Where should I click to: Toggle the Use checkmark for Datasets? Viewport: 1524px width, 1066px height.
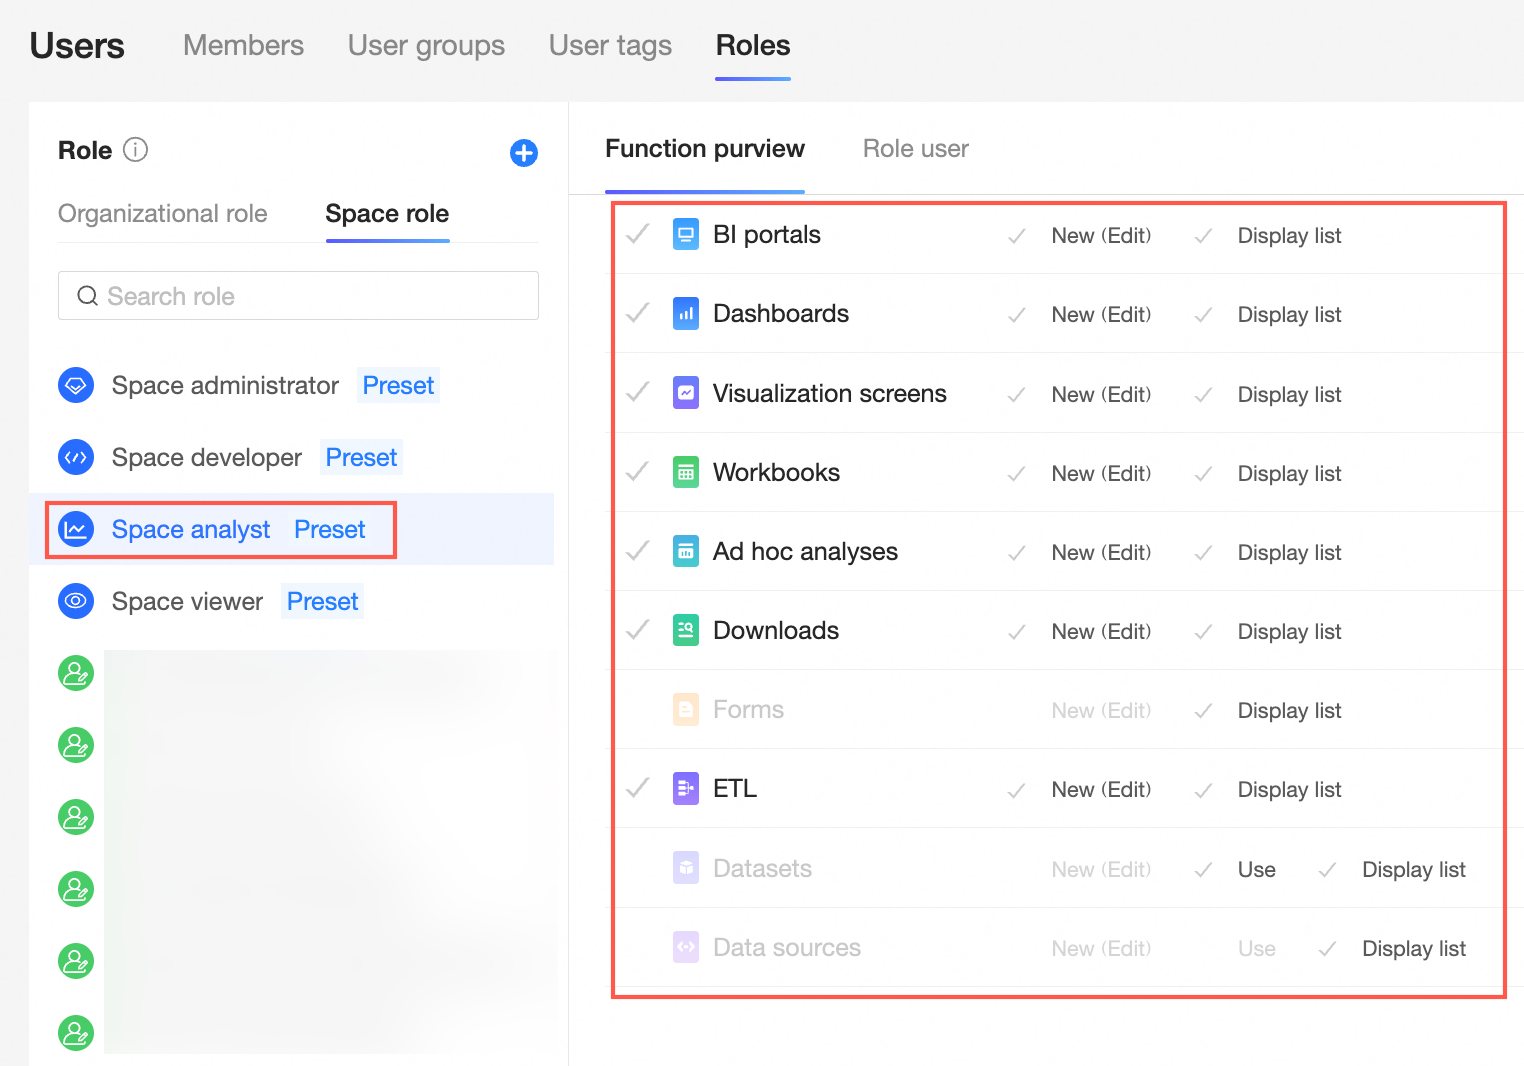1204,870
